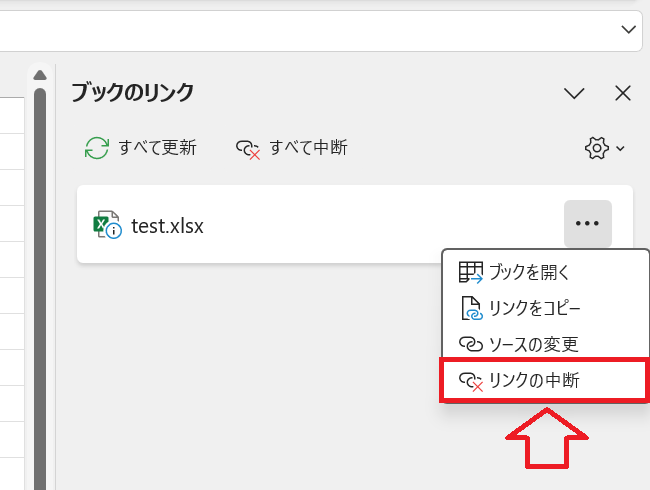Image resolution: width=650 pixels, height=490 pixels.
Task: Click the break all links icon
Action: (248, 149)
